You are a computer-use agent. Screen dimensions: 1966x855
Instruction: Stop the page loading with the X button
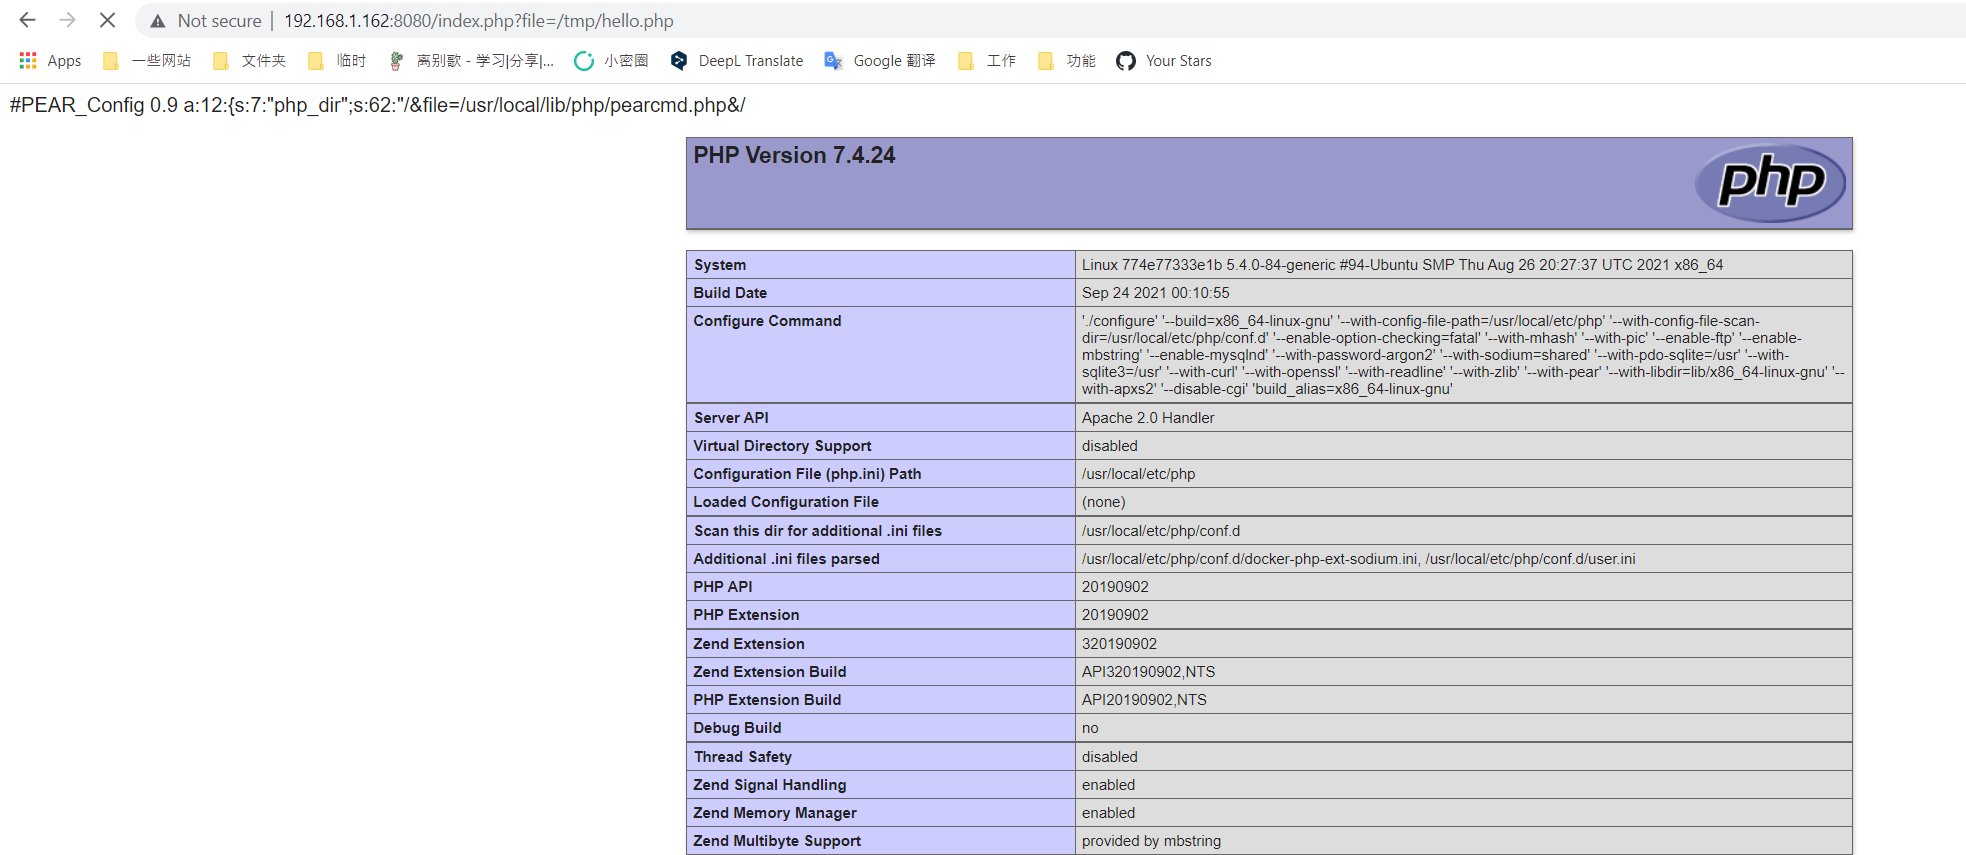click(x=107, y=20)
